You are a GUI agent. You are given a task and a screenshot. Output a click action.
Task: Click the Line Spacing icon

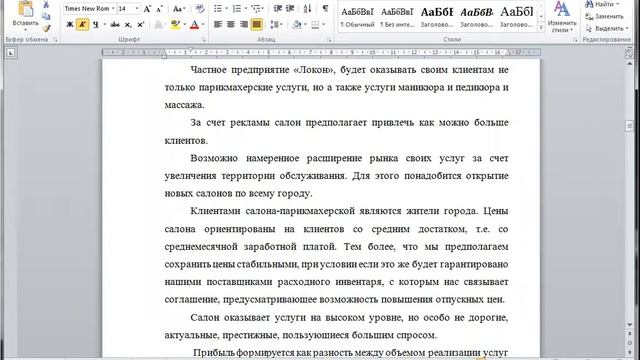point(274,25)
